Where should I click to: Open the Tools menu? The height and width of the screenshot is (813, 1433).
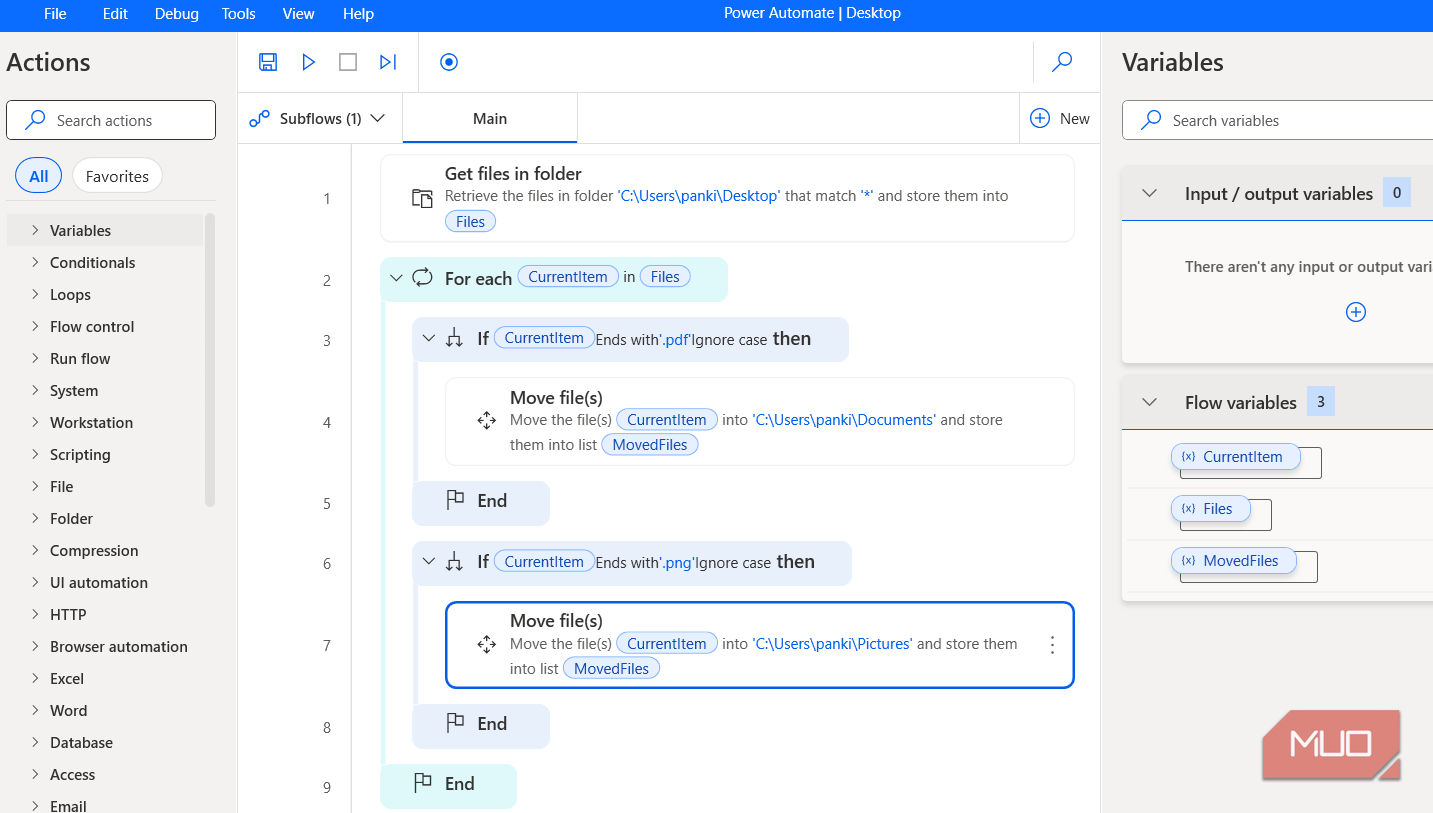pos(238,14)
